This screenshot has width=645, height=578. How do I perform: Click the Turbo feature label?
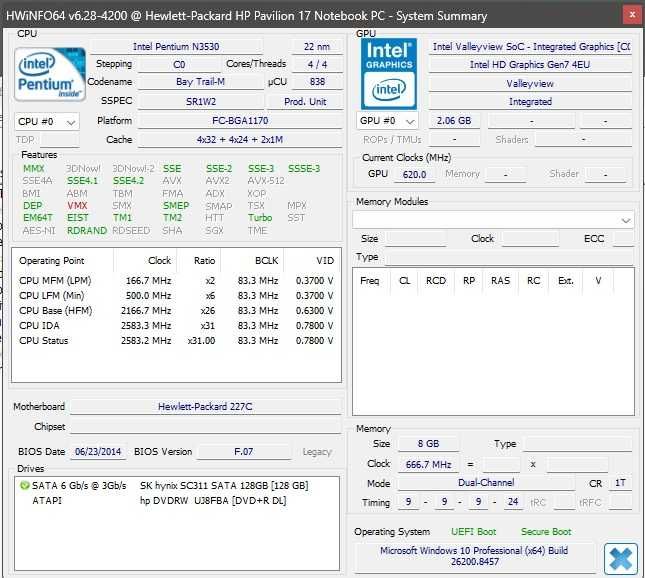click(x=260, y=218)
